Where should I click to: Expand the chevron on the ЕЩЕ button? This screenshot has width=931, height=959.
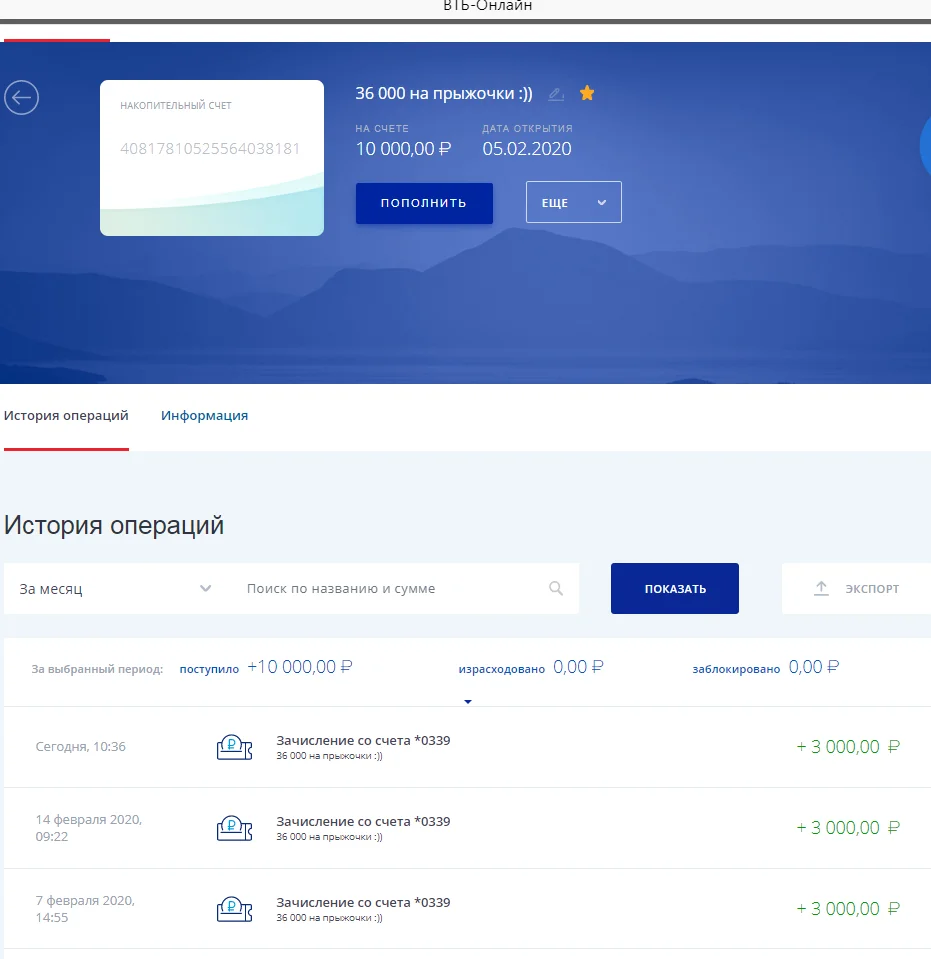click(x=603, y=201)
